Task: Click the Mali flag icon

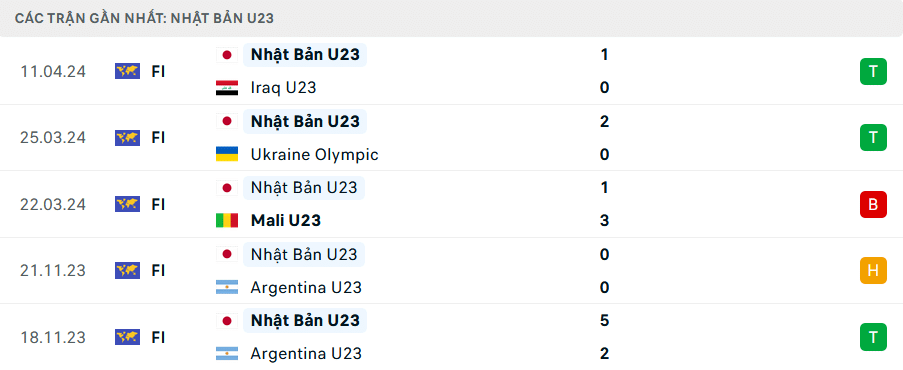Action: pos(227,220)
